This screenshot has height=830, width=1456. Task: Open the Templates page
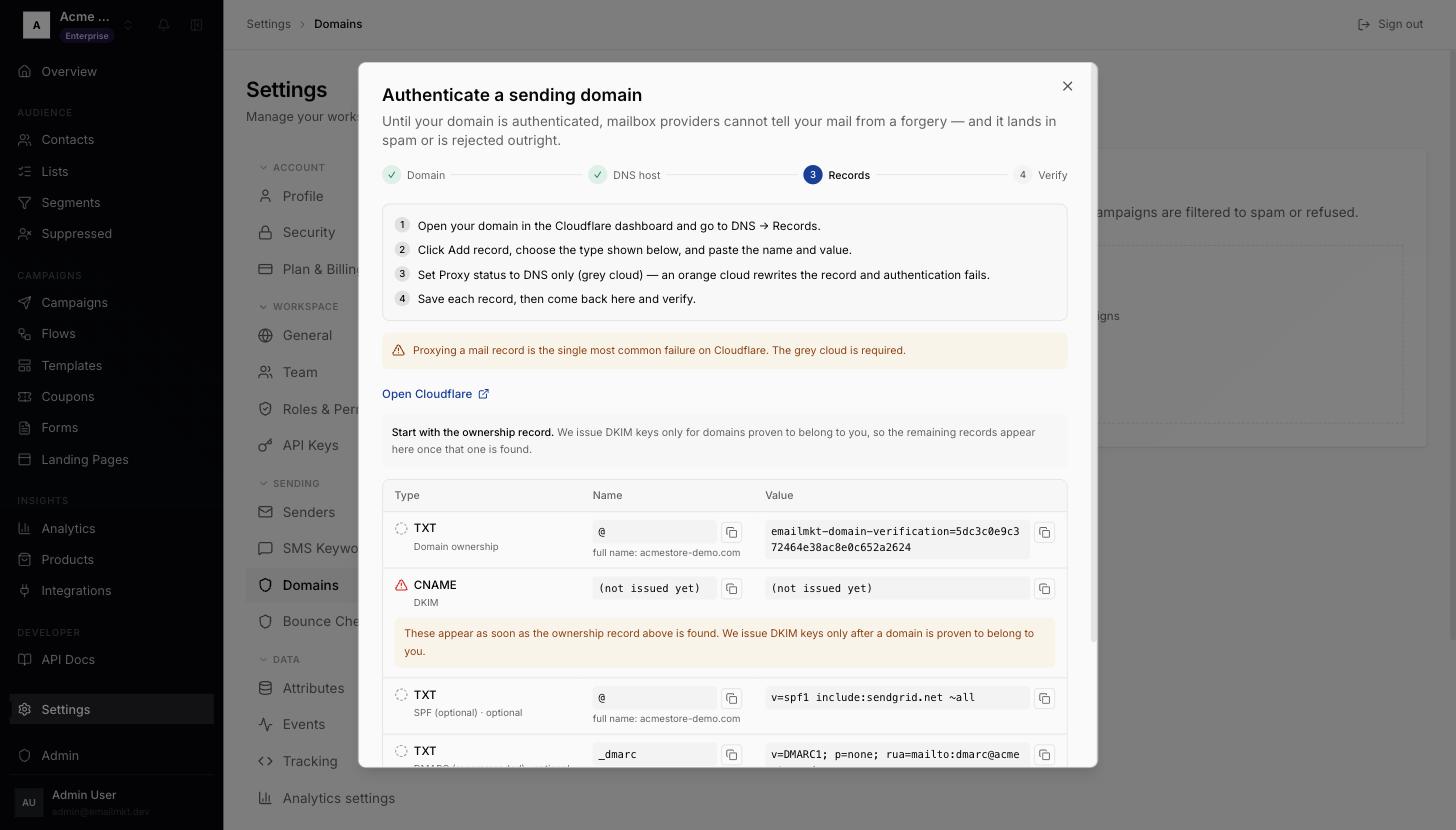pyautogui.click(x=112, y=365)
